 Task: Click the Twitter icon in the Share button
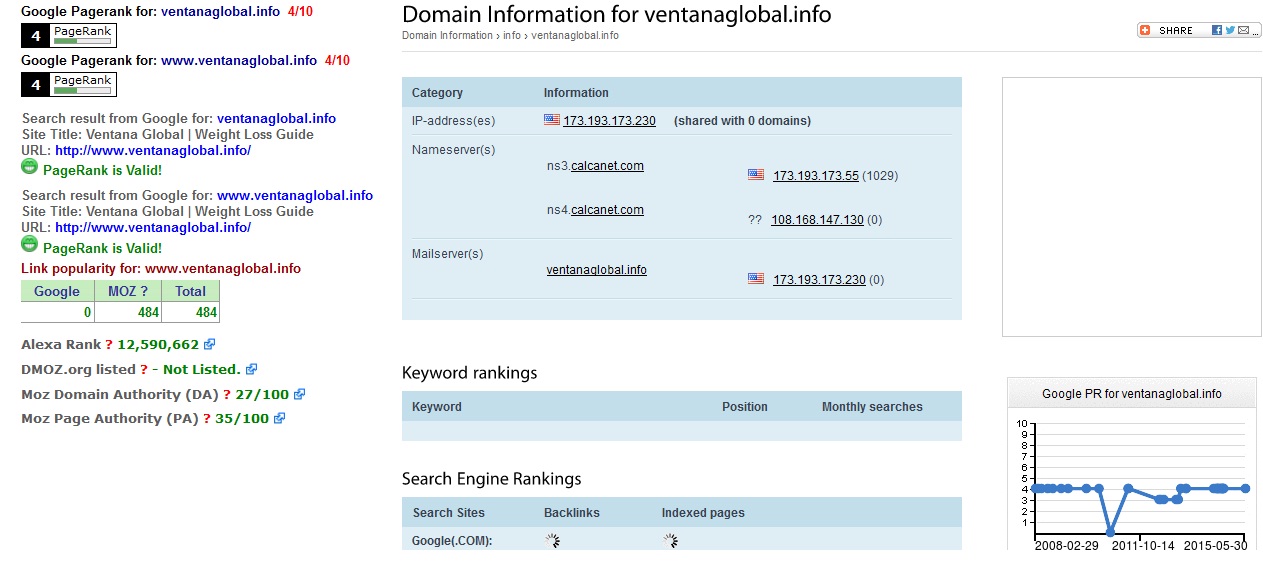tap(1230, 30)
